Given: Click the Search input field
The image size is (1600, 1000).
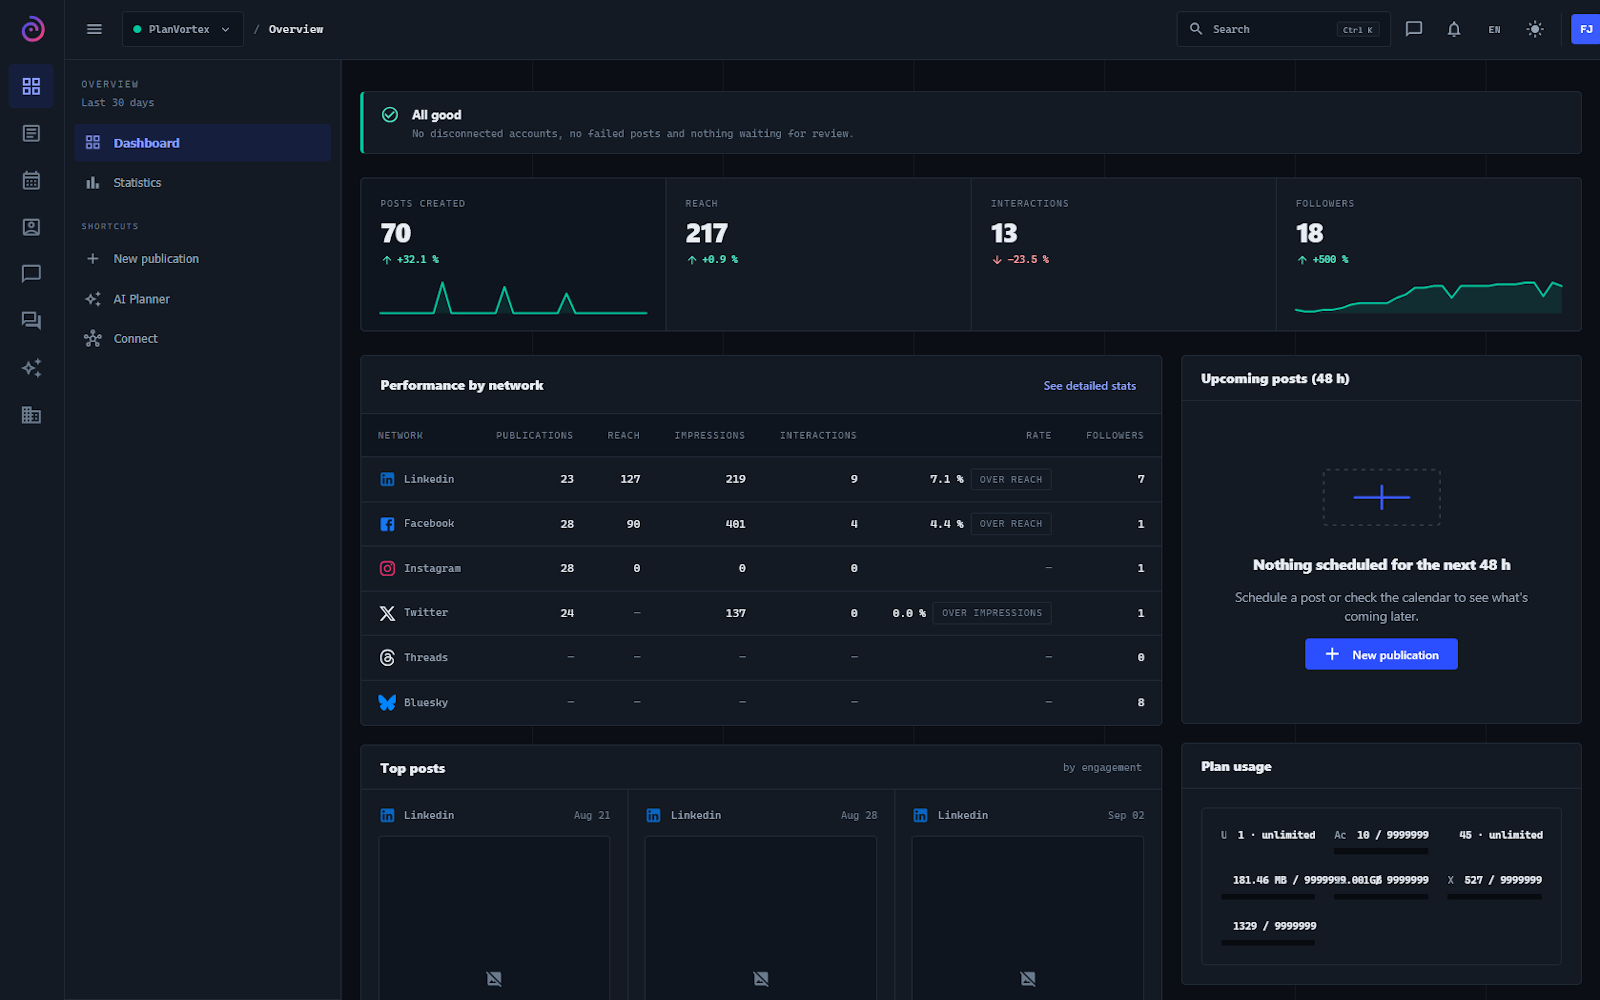Looking at the screenshot, I should click(1283, 29).
